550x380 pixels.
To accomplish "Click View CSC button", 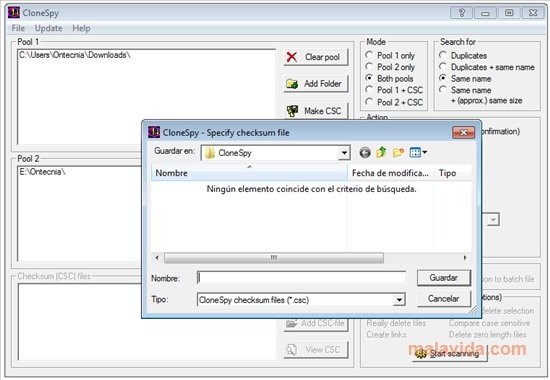I will click(315, 349).
